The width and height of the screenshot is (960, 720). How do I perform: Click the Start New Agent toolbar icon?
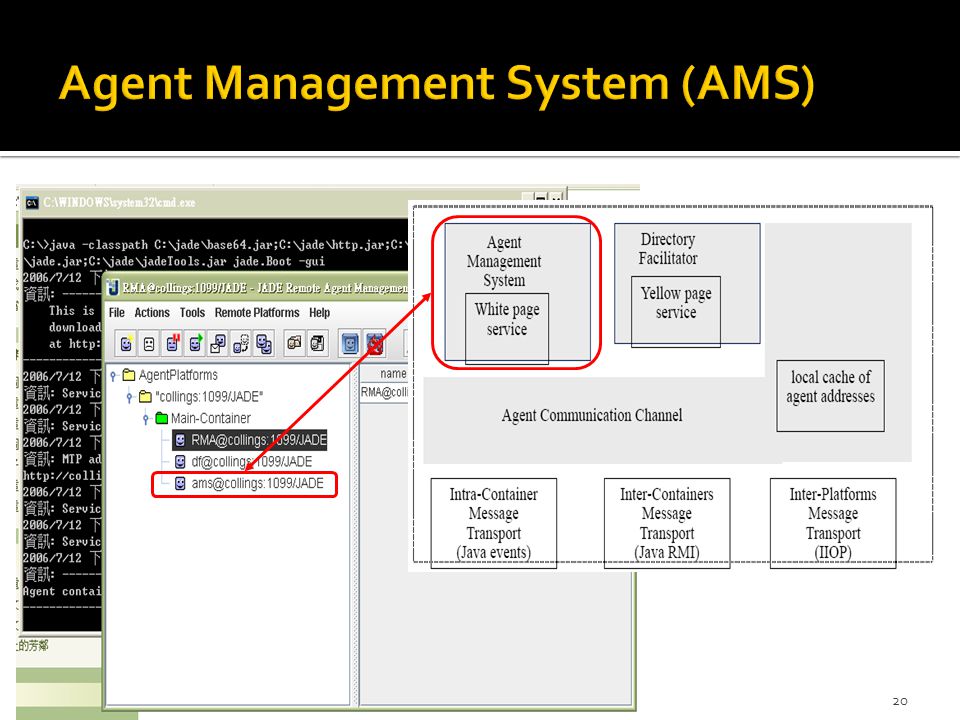[126, 343]
